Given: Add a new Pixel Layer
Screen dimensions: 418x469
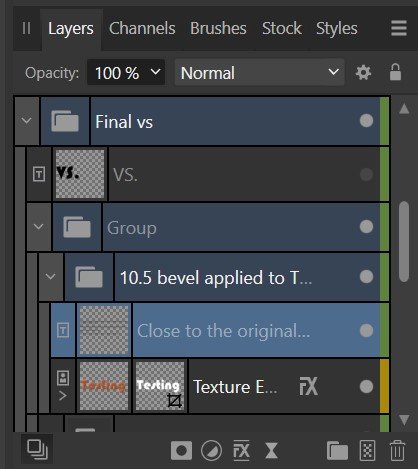Looking at the screenshot, I should (367, 451).
